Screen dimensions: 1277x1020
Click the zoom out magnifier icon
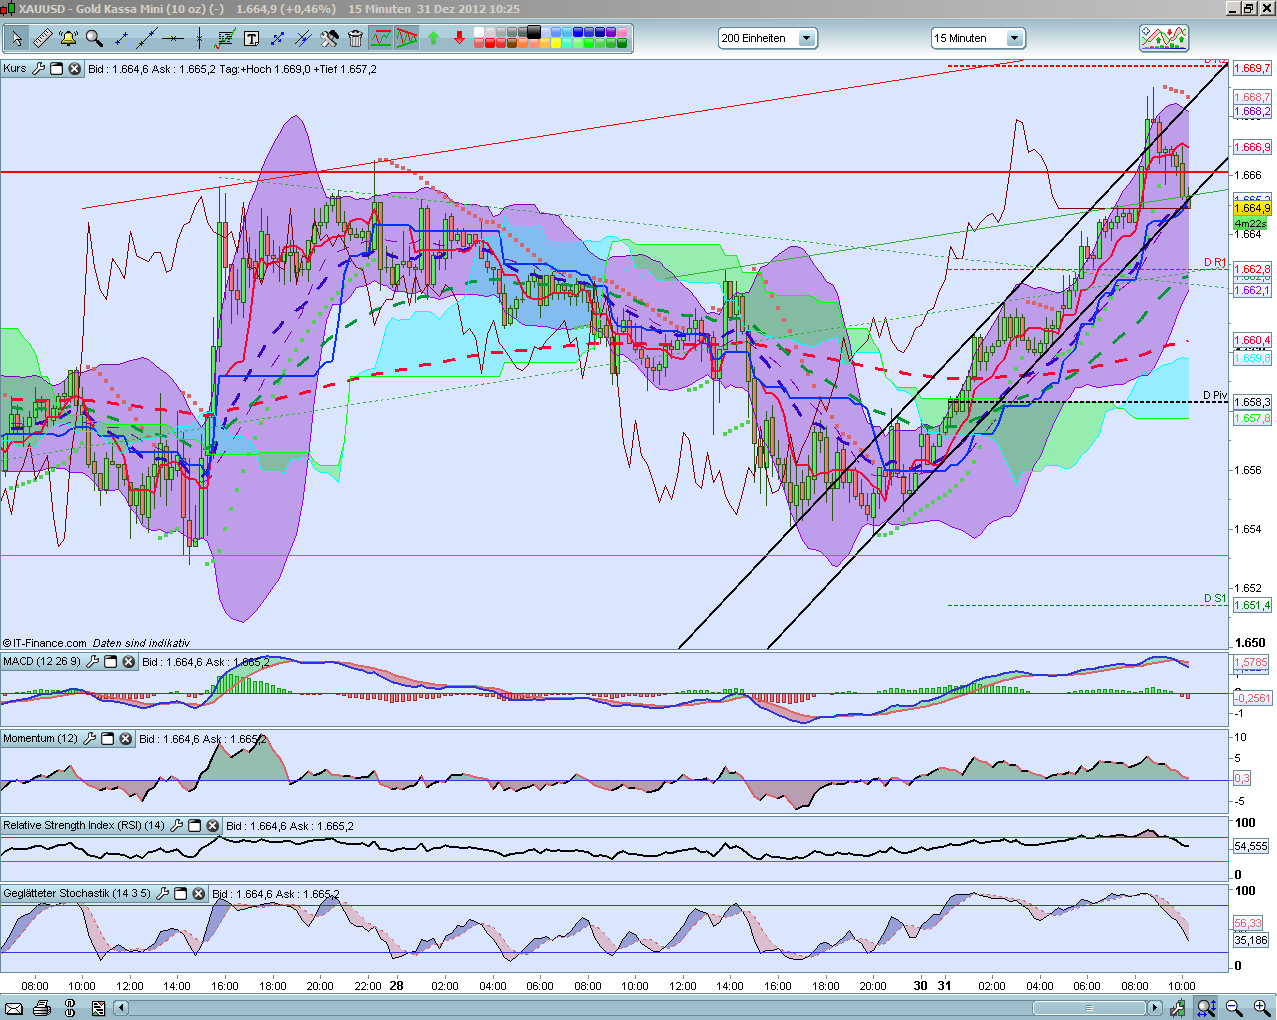pyautogui.click(x=1234, y=1008)
